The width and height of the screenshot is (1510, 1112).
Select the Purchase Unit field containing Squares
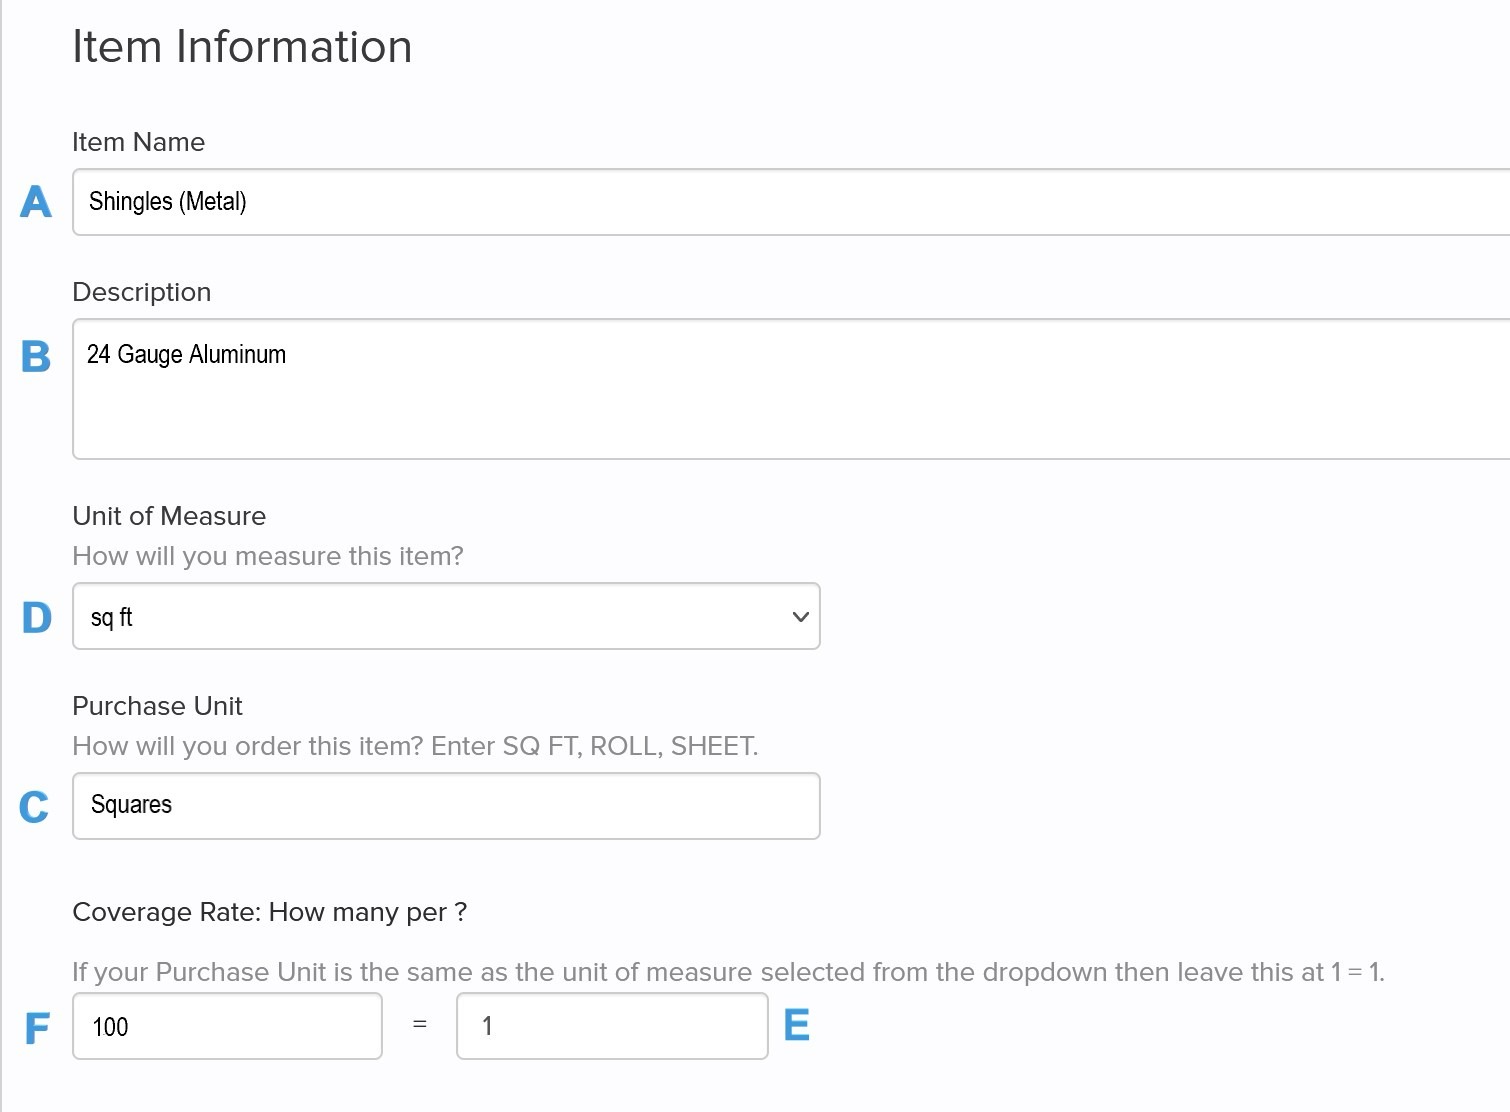click(446, 806)
